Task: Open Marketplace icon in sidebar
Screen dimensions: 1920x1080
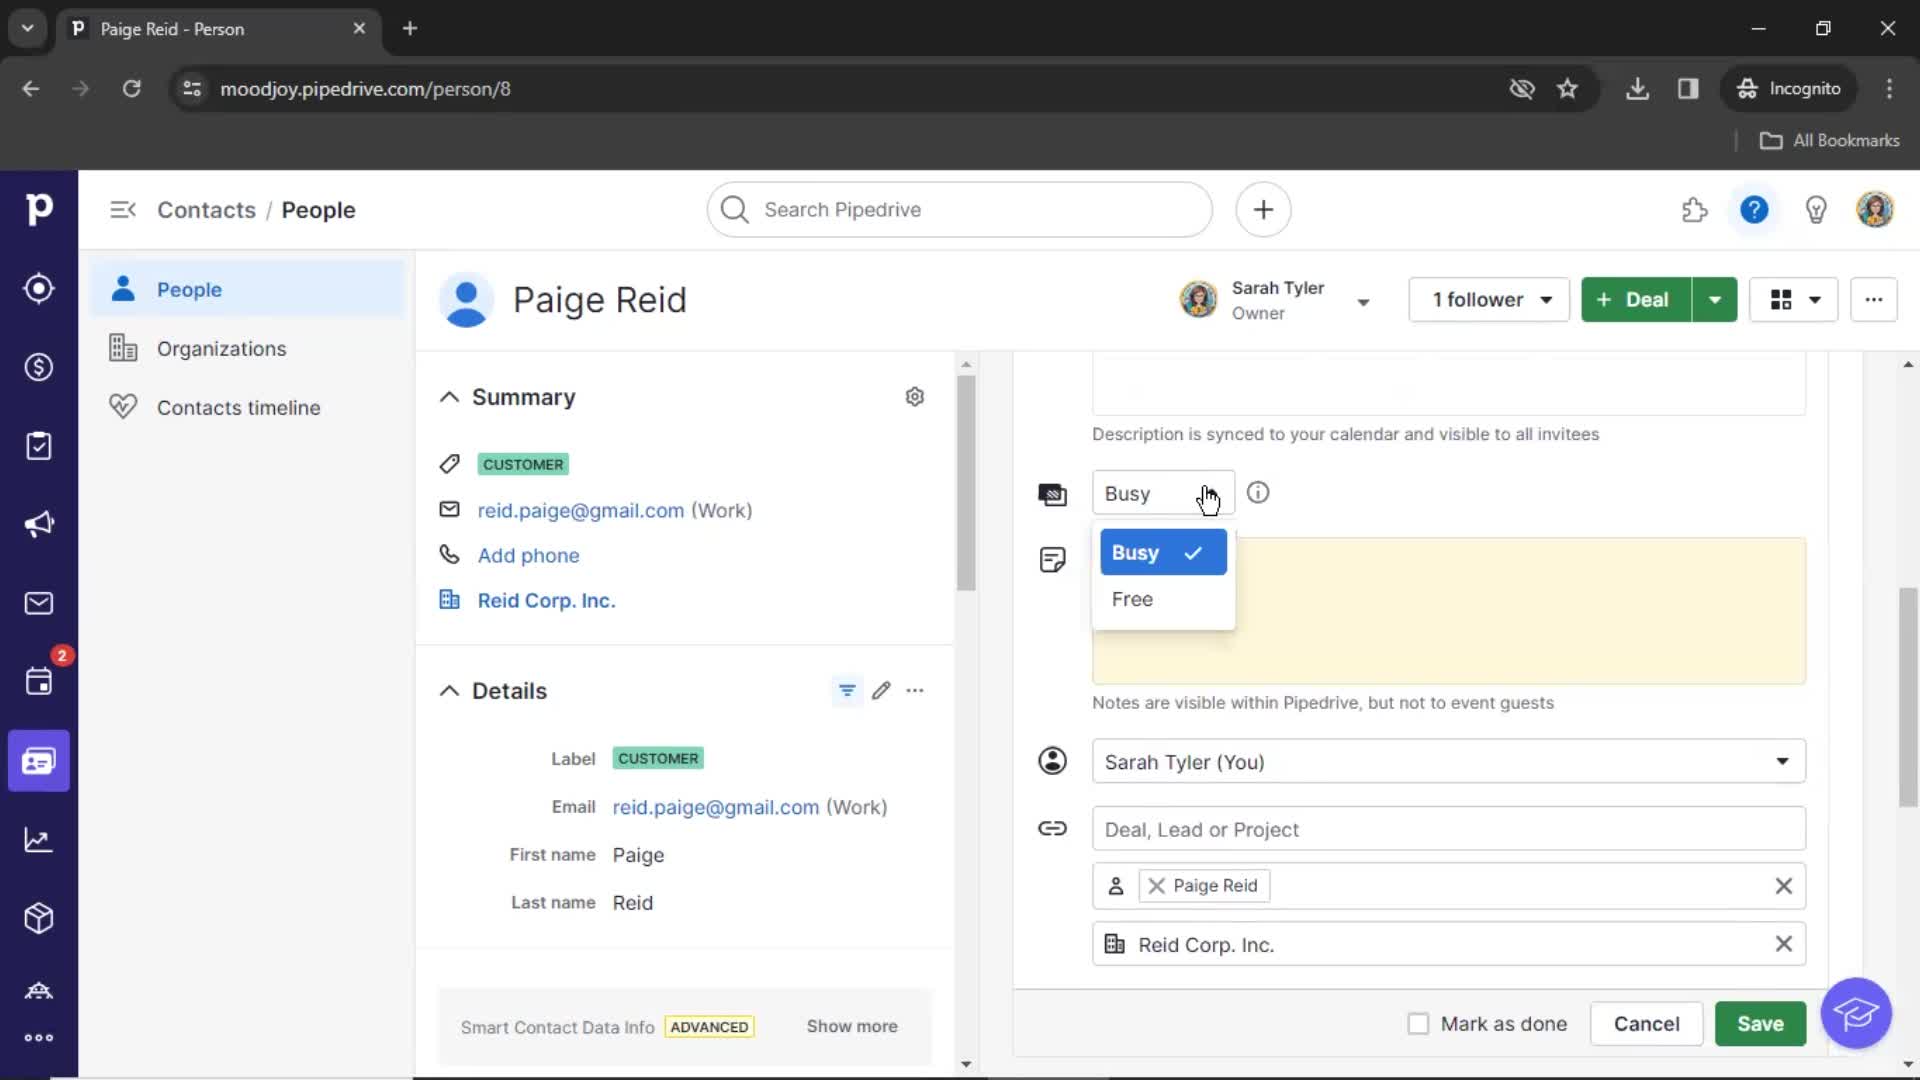Action: click(39, 990)
